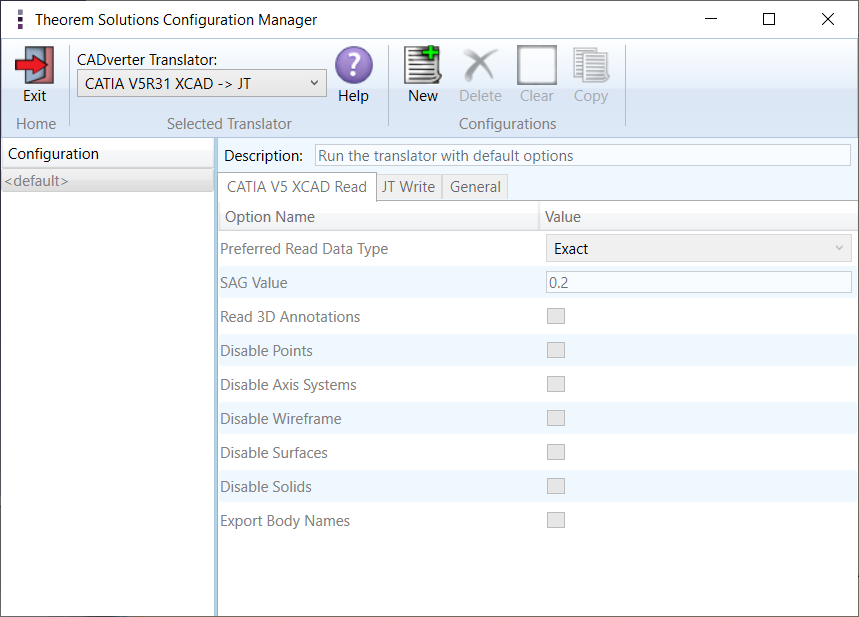Click the Preferred Read Data Type label

click(x=304, y=249)
